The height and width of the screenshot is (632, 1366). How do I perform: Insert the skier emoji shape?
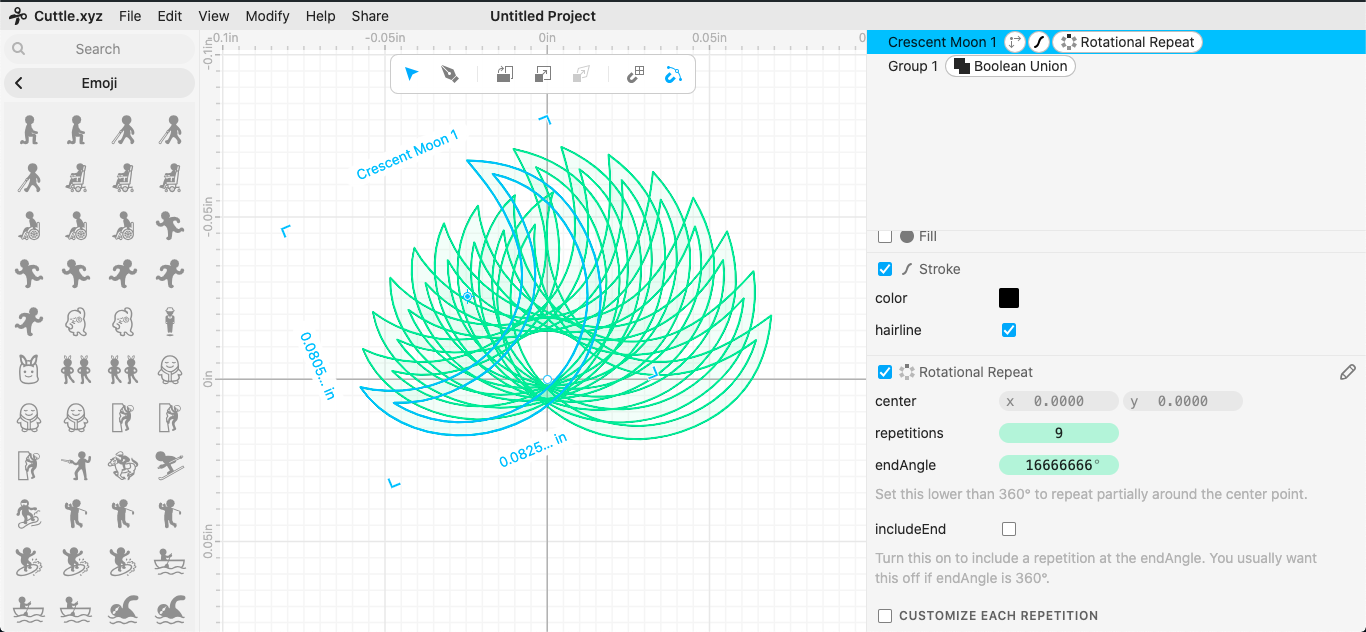[x=170, y=465]
